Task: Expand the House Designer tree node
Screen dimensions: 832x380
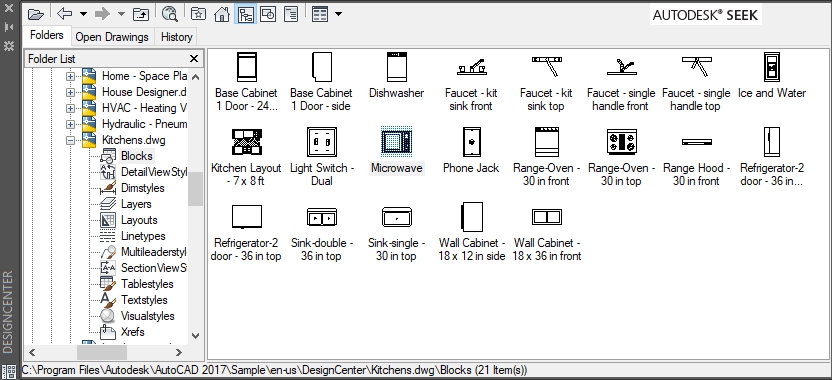Action: tap(70, 92)
